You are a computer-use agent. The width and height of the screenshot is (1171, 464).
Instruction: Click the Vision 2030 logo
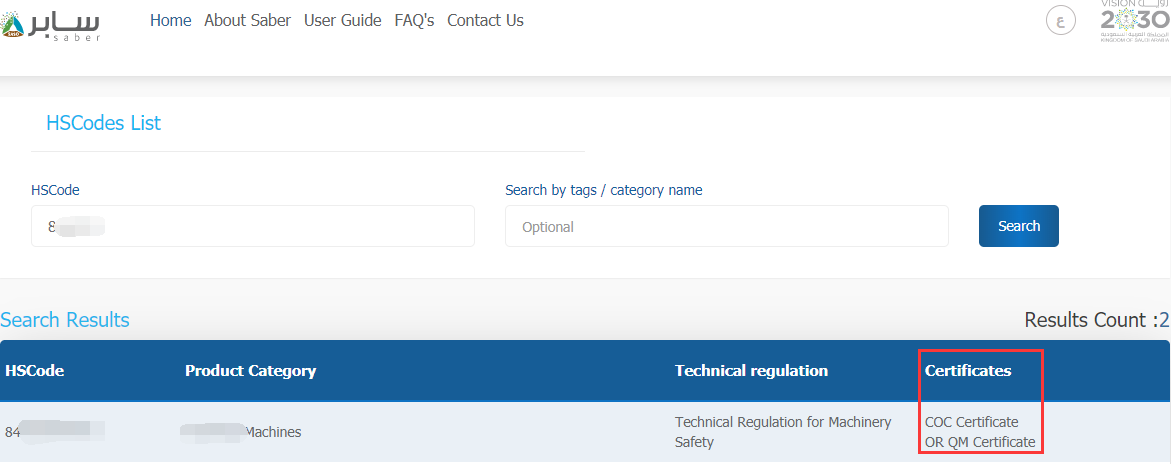pos(1135,22)
